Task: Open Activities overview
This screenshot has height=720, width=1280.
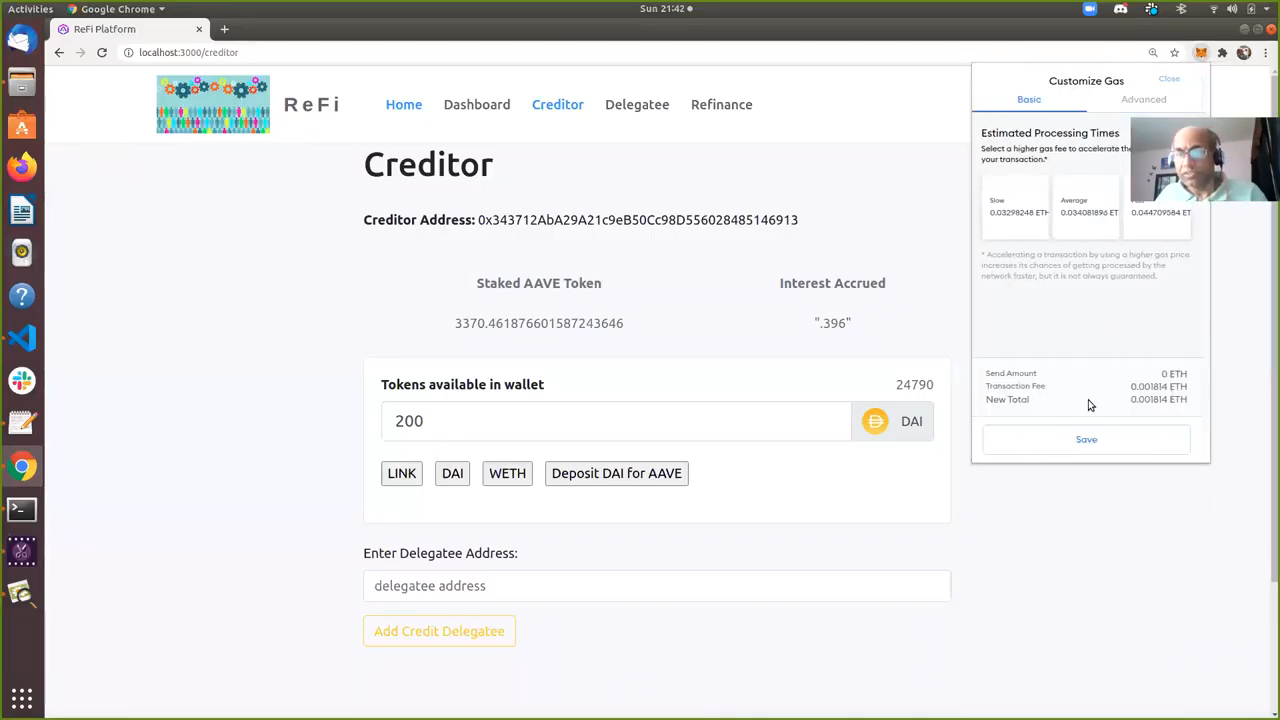Action: click(x=30, y=9)
